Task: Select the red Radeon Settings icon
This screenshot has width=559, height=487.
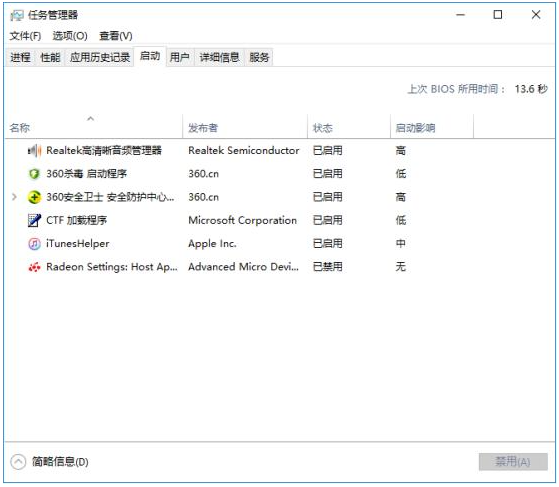Action: pos(34,267)
